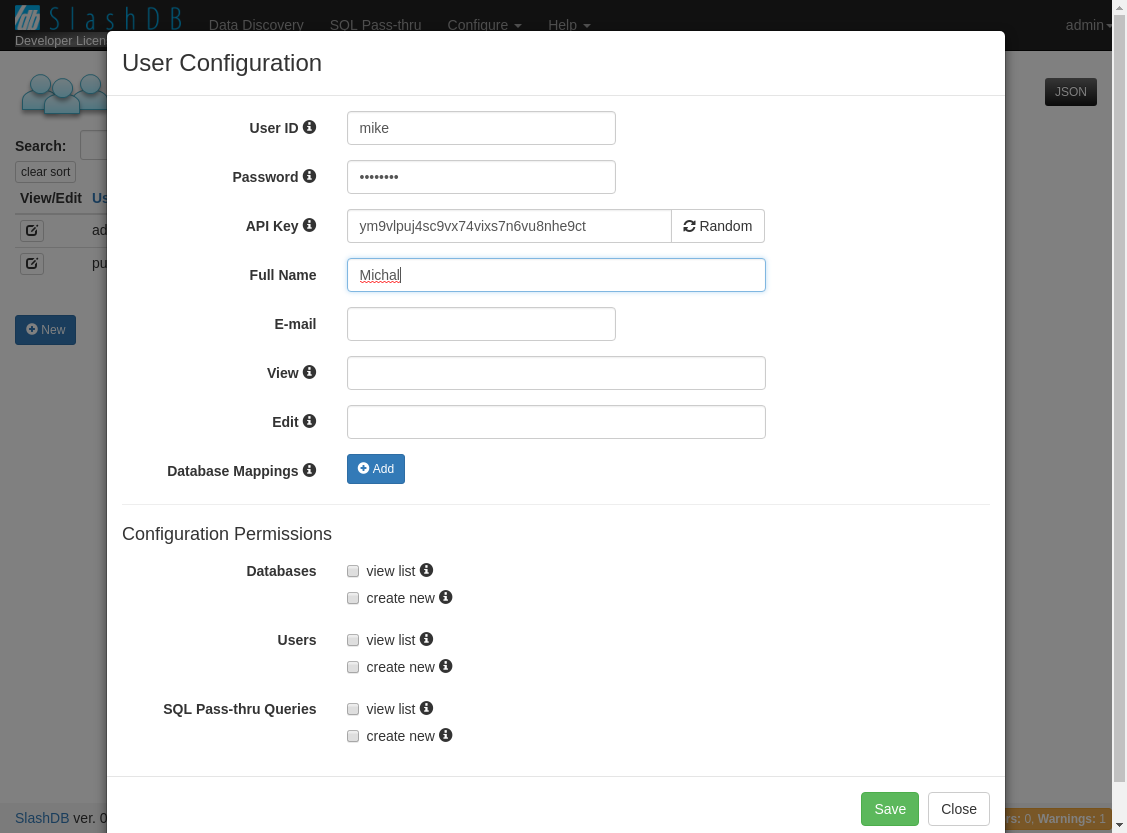Click the Edit field info icon
Image resolution: width=1127 pixels, height=833 pixels.
pos(309,421)
